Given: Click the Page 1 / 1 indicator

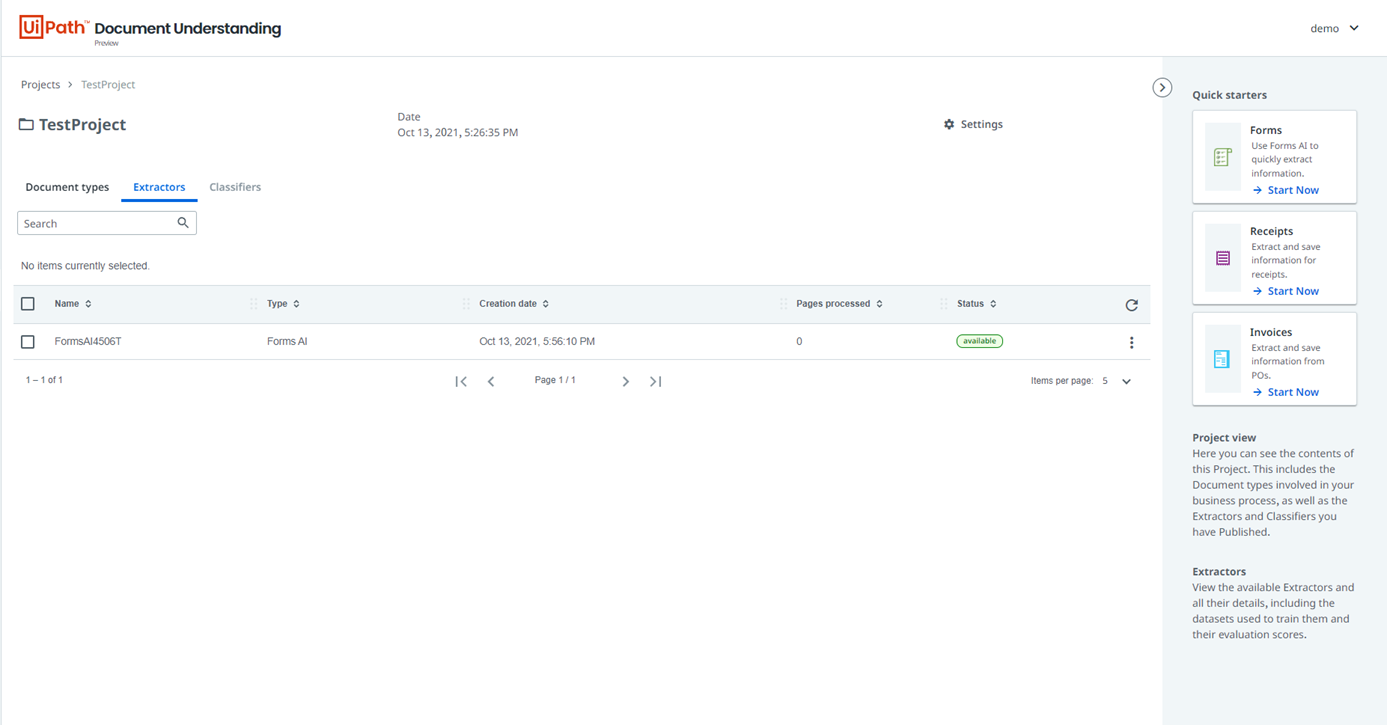Looking at the screenshot, I should coord(555,380).
